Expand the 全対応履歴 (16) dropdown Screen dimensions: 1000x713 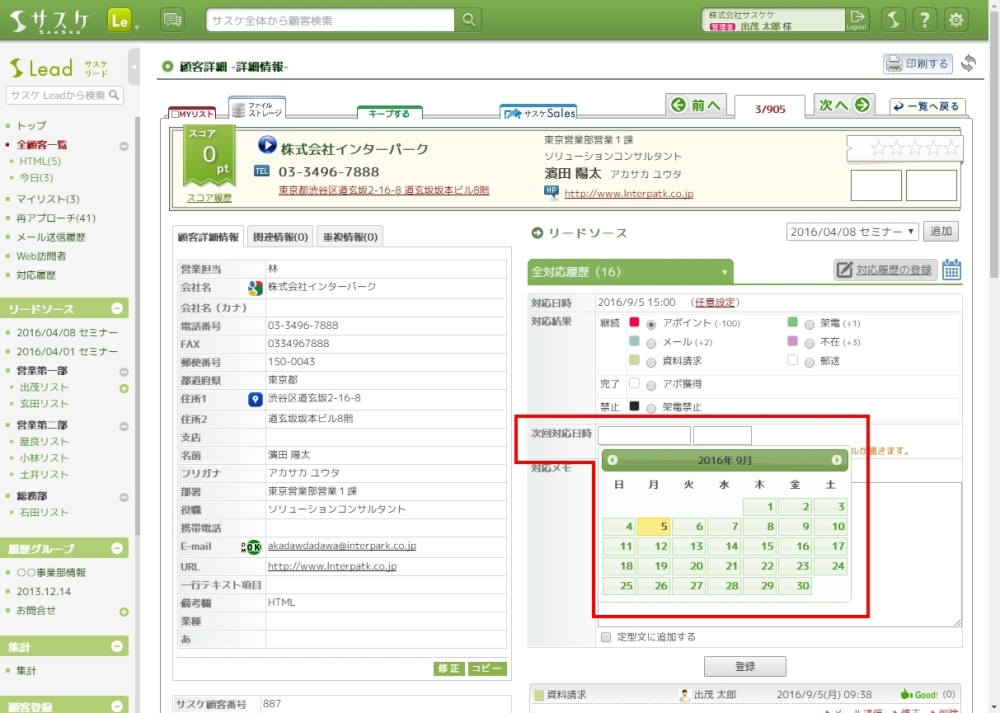click(x=724, y=271)
